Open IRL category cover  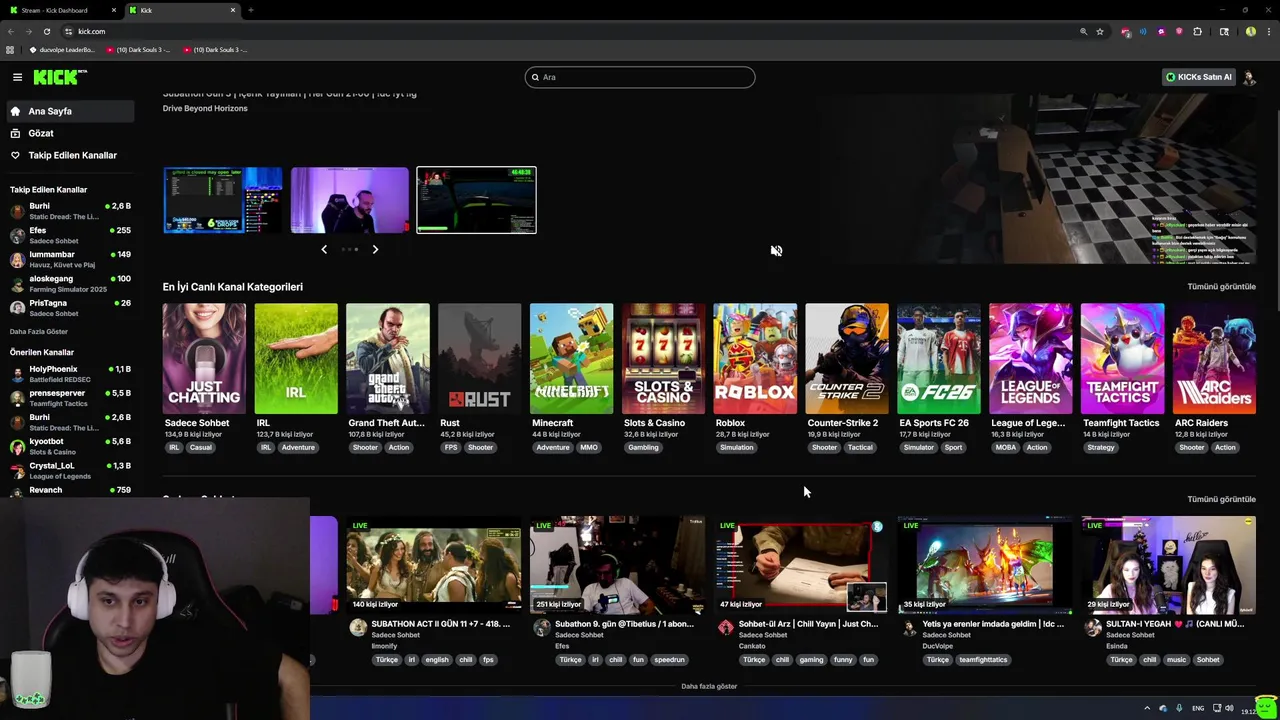point(296,359)
